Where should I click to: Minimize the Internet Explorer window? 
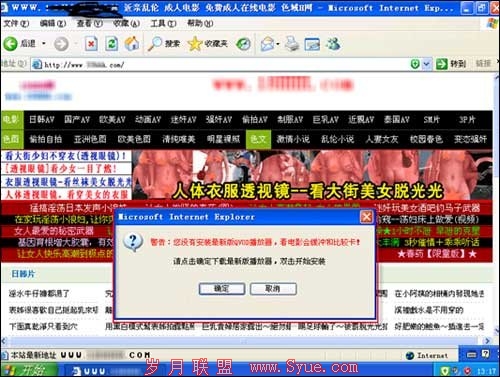(467, 8)
